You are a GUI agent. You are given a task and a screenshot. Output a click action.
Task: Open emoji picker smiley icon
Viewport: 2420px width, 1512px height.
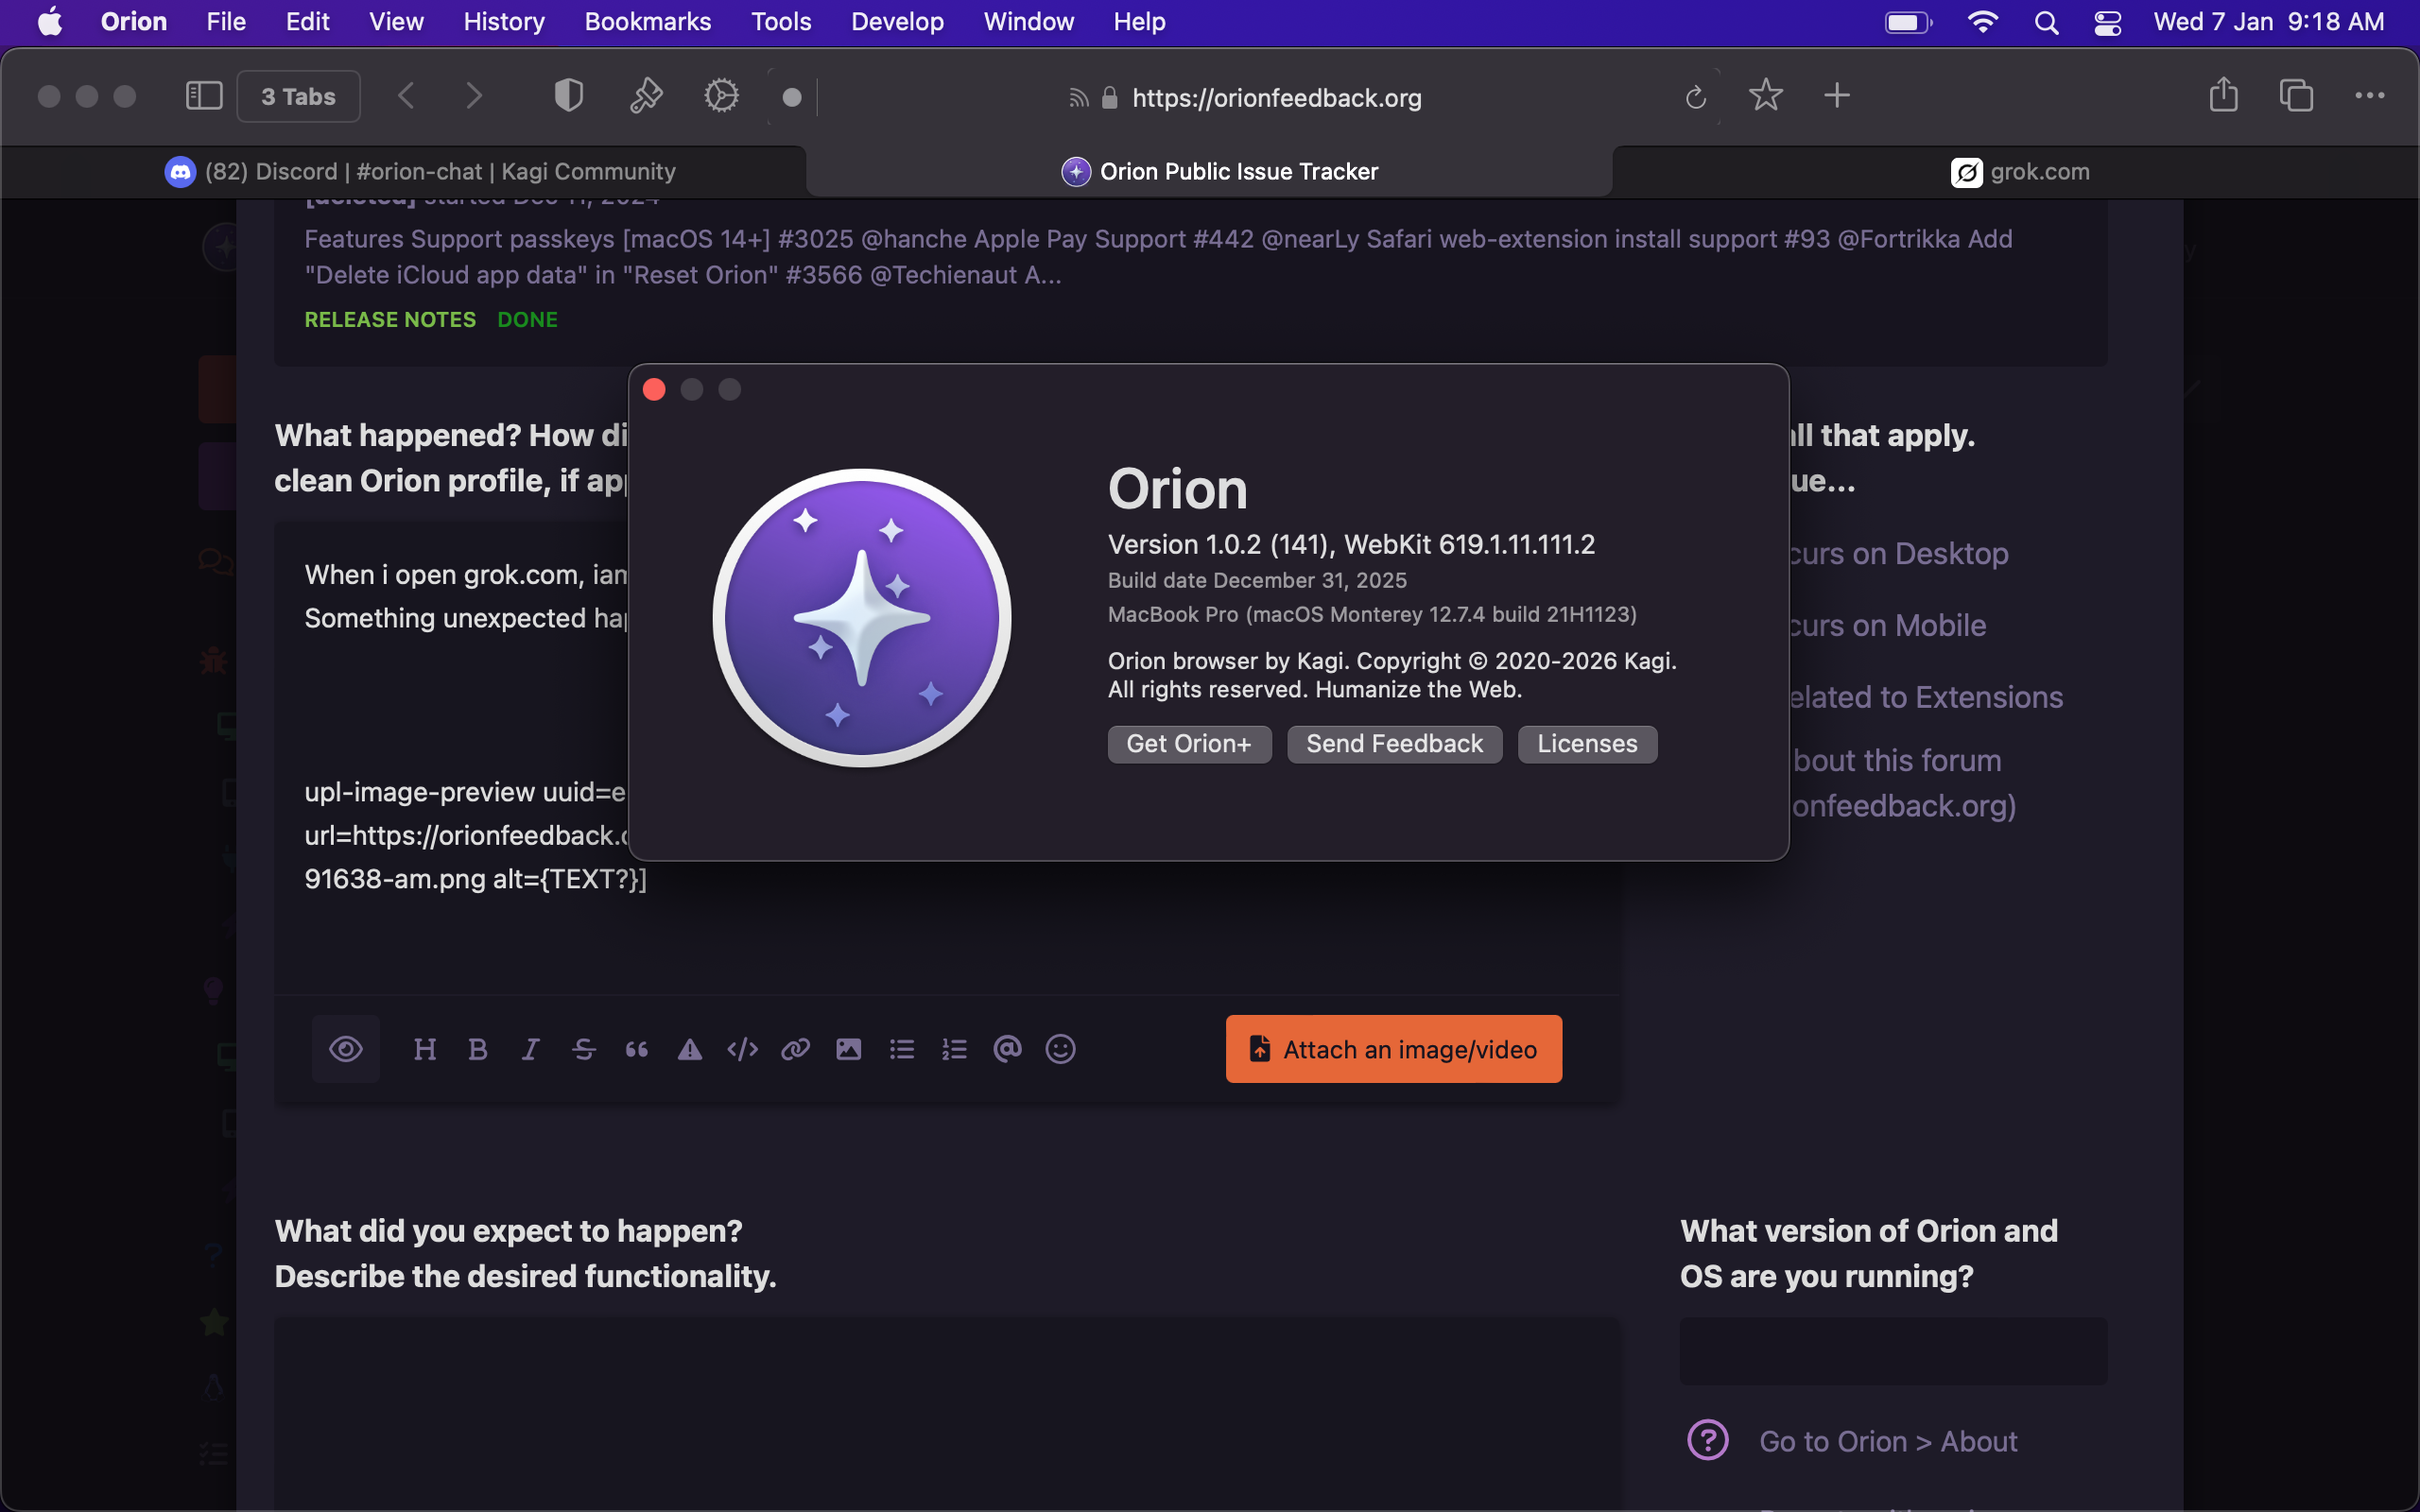click(x=1061, y=1049)
